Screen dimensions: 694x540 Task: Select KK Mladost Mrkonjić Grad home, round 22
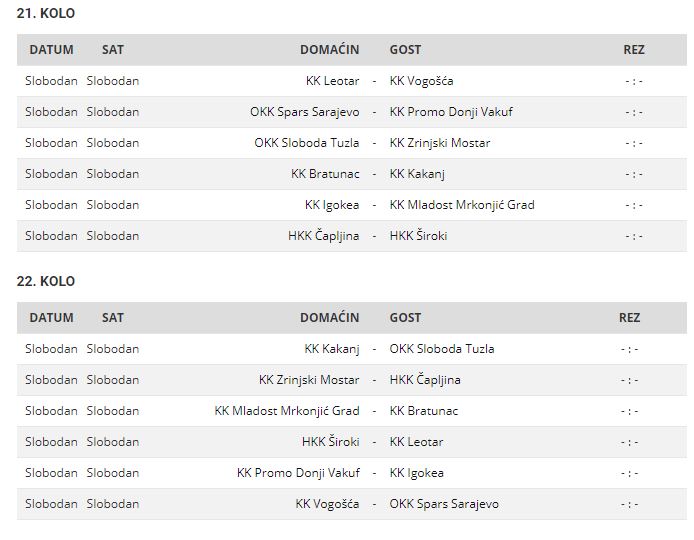tap(287, 411)
